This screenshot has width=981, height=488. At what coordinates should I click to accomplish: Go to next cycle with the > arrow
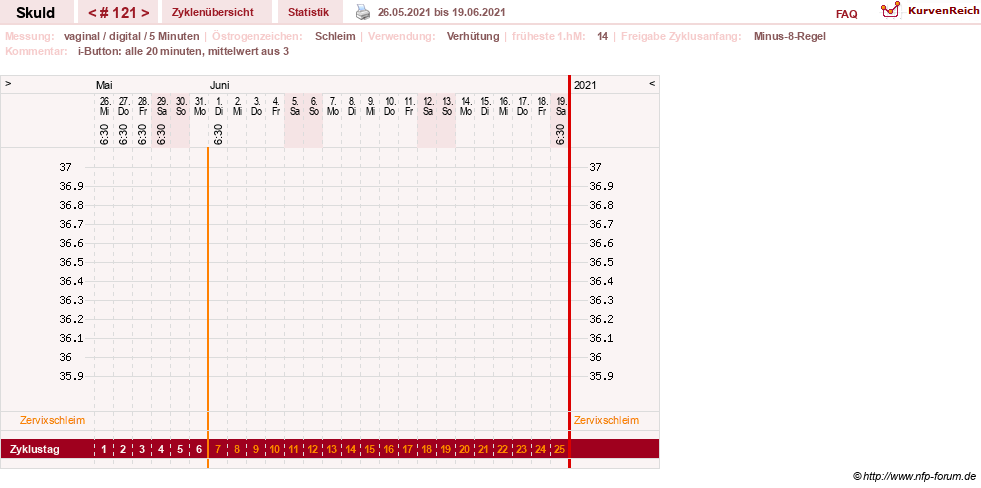point(145,13)
